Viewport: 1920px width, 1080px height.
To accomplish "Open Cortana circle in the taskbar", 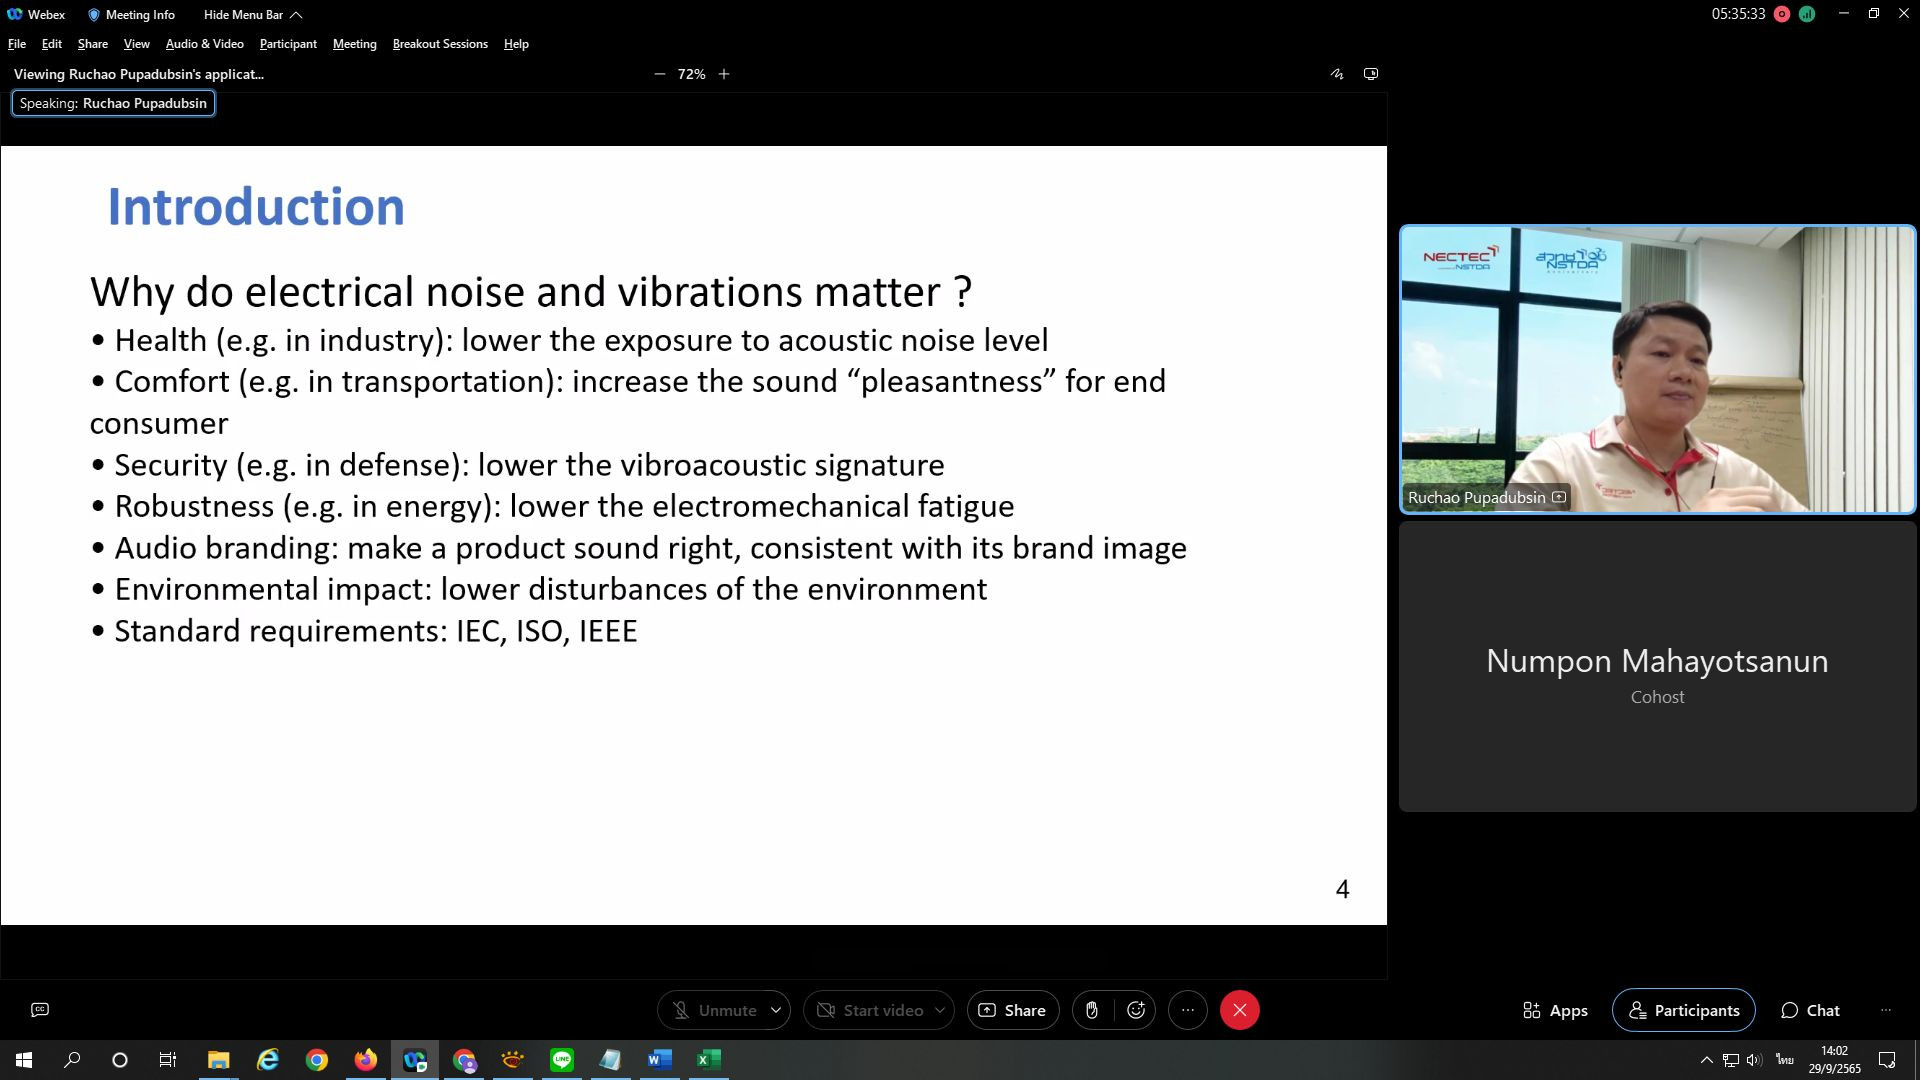I will (x=120, y=1060).
